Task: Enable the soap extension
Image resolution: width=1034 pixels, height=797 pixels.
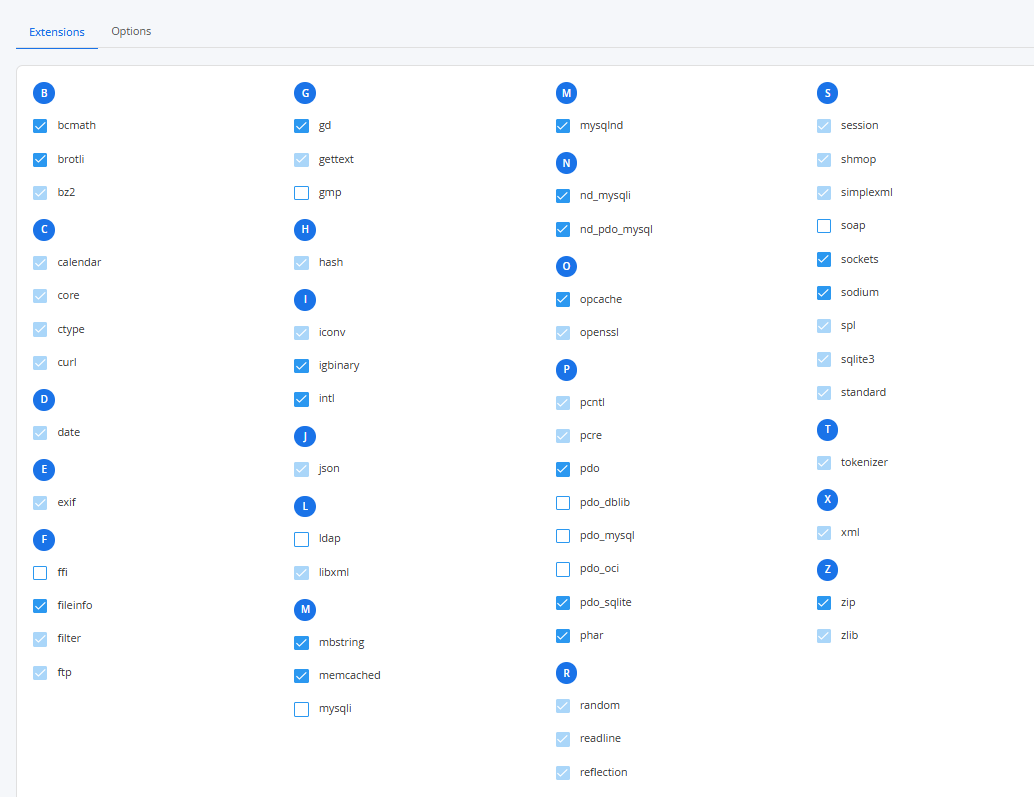Action: pos(824,226)
